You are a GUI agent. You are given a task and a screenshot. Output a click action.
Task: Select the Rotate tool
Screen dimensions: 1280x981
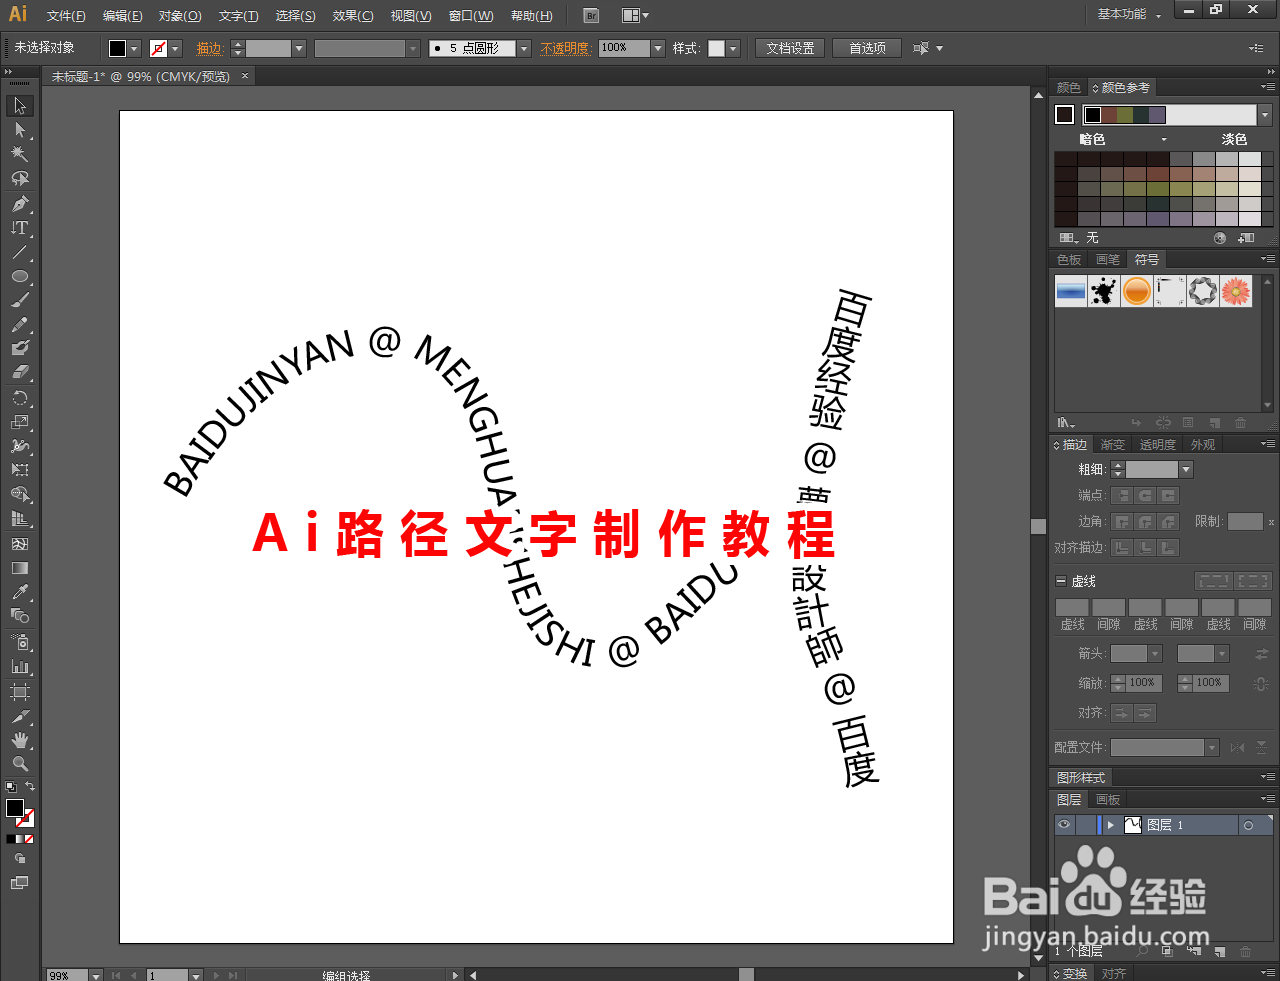19,398
